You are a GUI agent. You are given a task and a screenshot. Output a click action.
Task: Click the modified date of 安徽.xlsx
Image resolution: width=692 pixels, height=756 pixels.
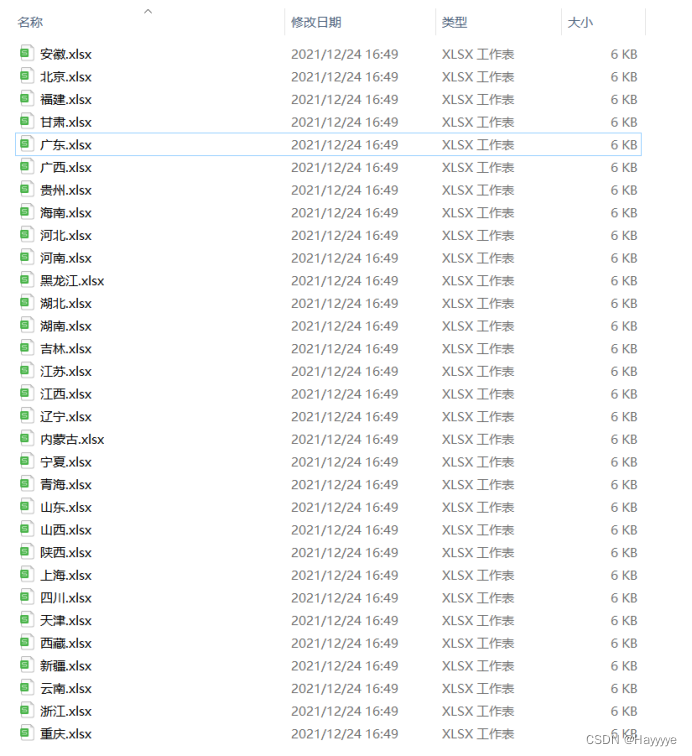(344, 54)
